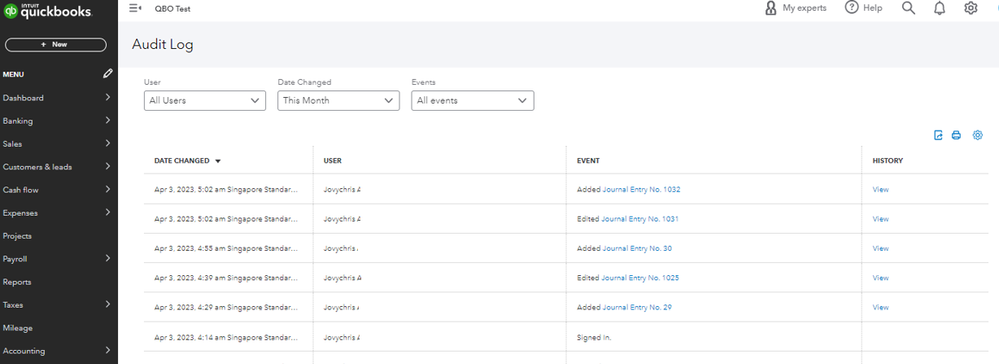Open the search magnifier icon
Image resolution: width=999 pixels, height=364 pixels.
coord(909,8)
